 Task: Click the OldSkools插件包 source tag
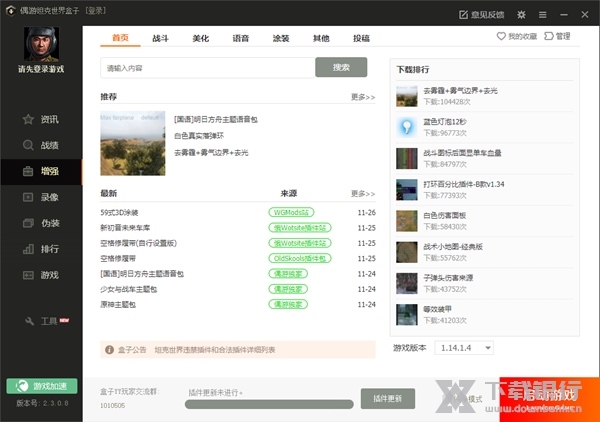(x=300, y=258)
